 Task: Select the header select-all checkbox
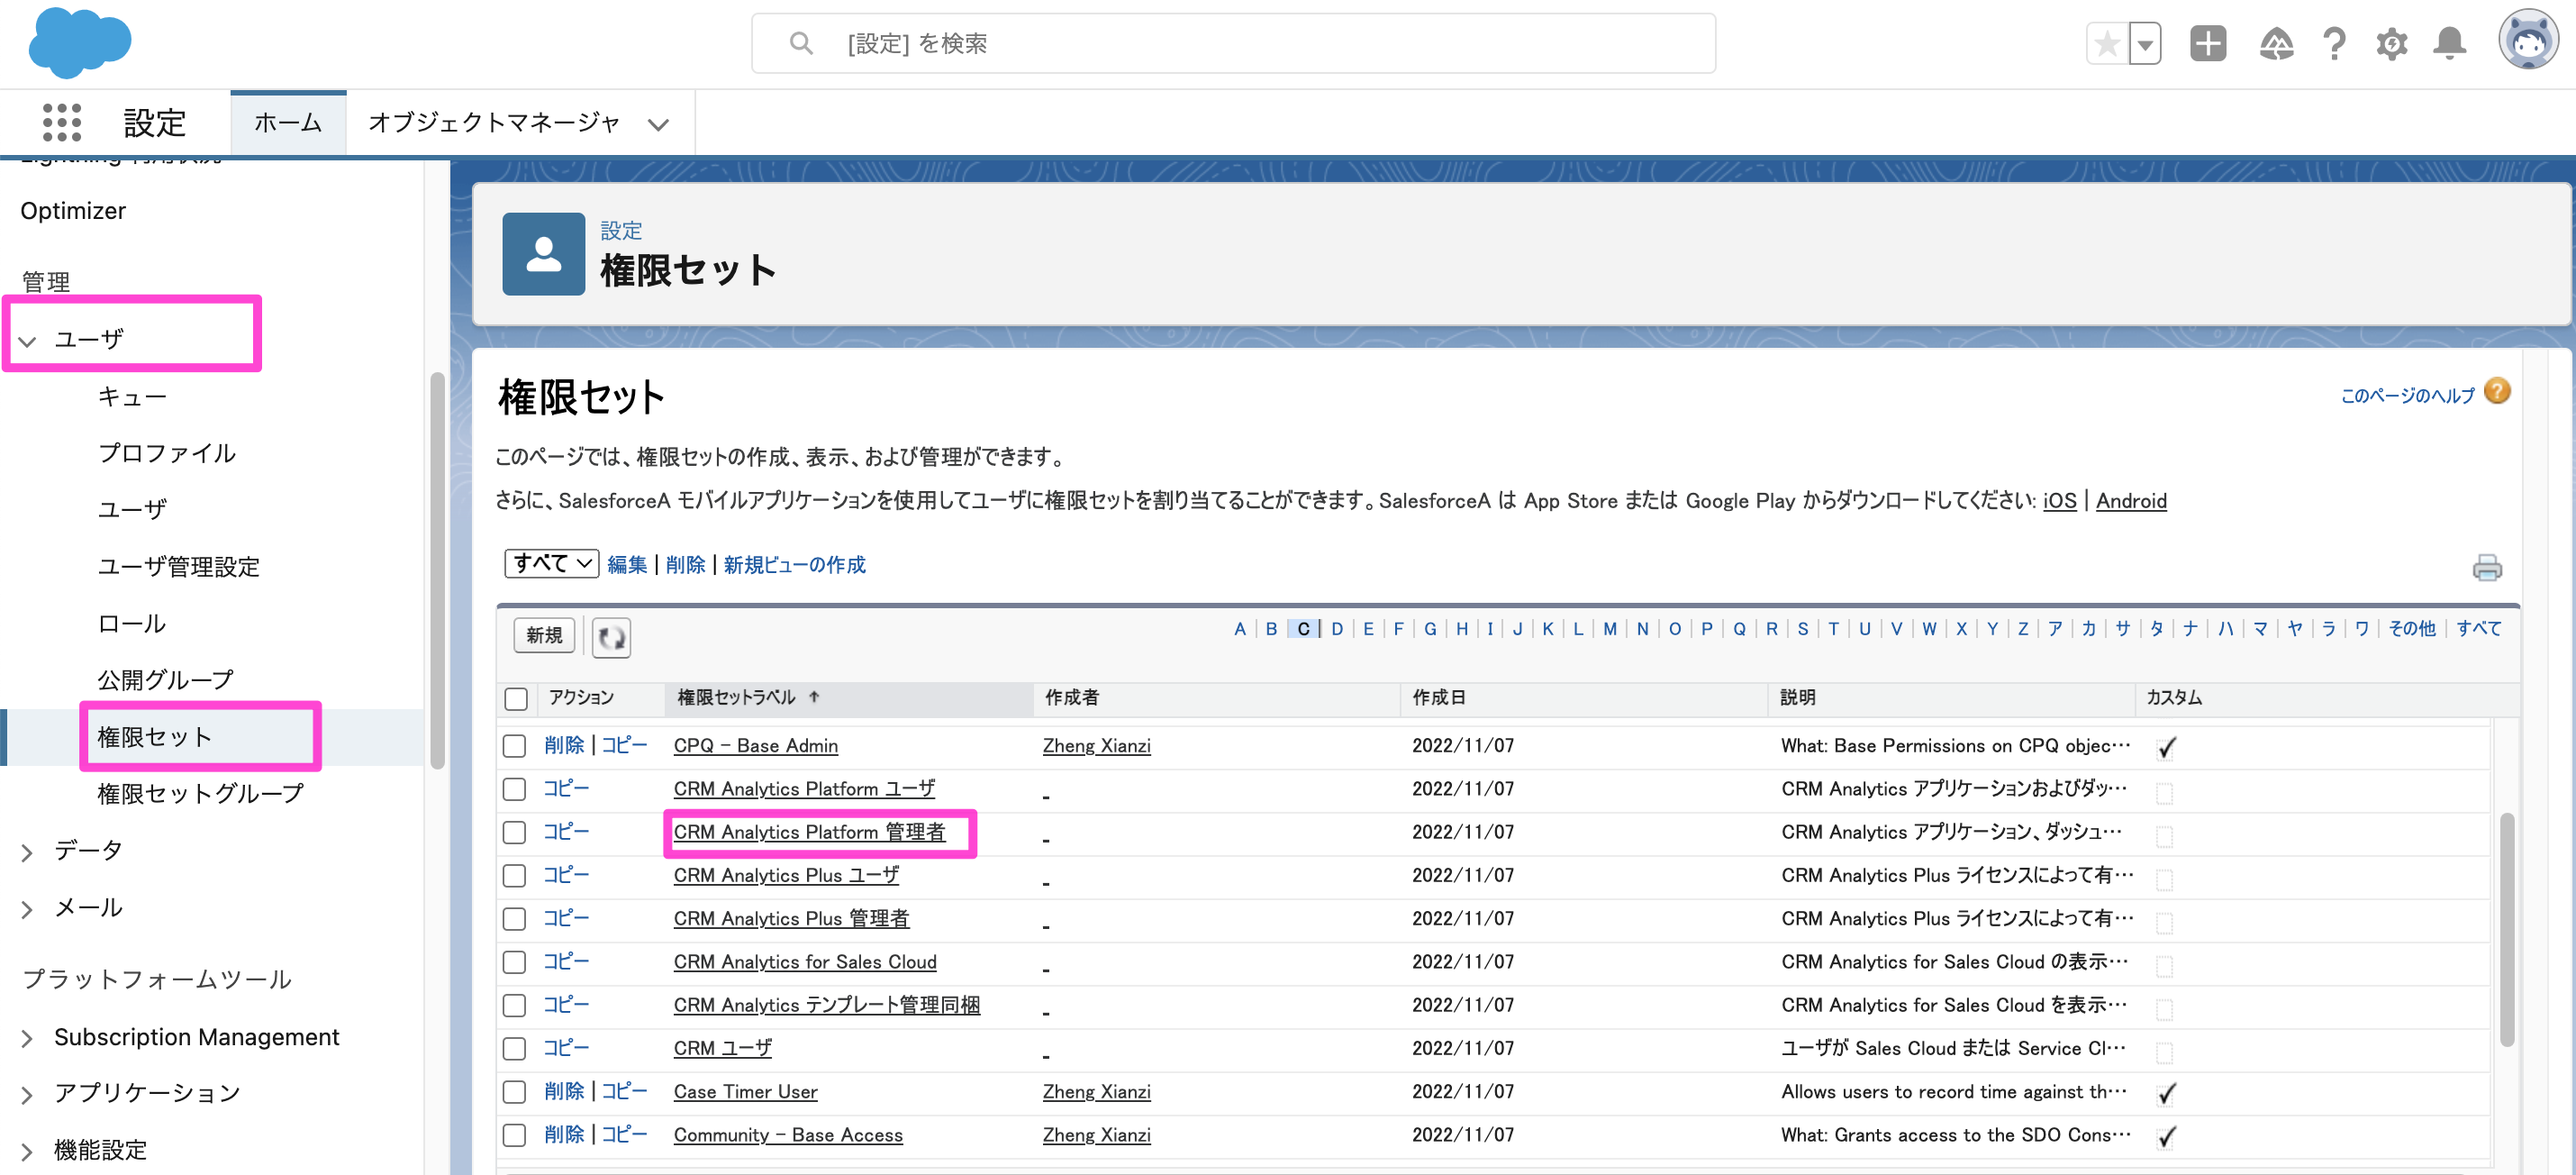pyautogui.click(x=515, y=698)
